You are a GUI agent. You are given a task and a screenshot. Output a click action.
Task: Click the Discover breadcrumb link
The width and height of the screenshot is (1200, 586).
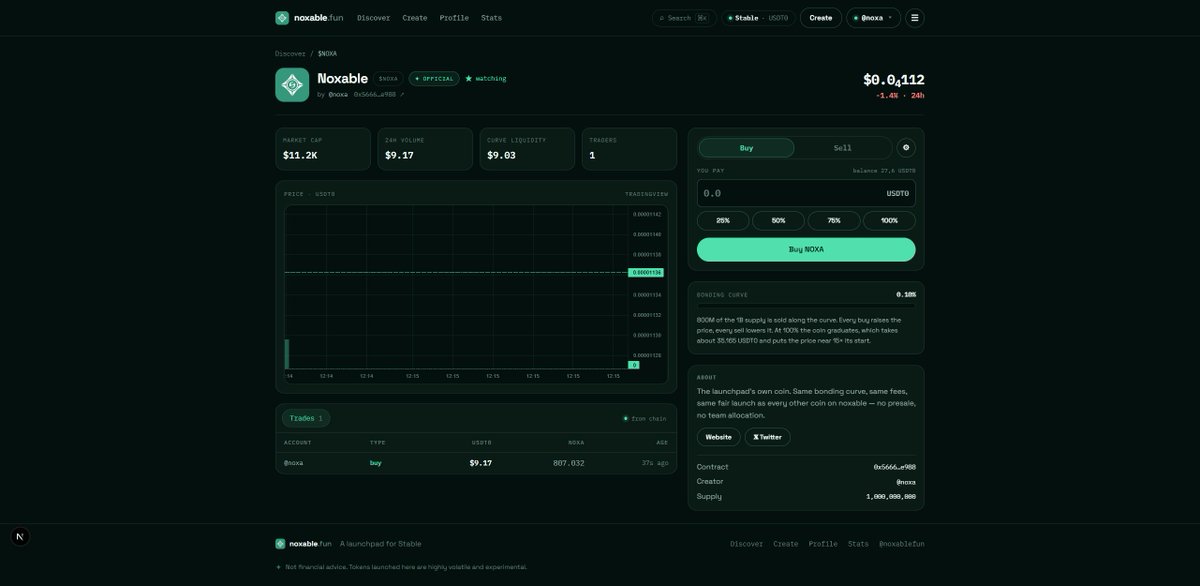(290, 53)
